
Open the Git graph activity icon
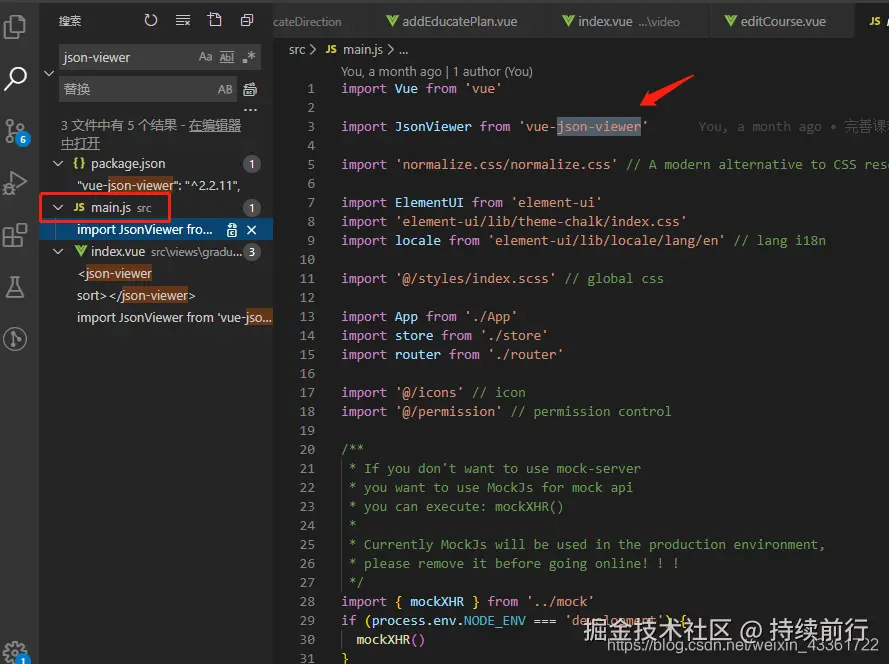coord(15,339)
